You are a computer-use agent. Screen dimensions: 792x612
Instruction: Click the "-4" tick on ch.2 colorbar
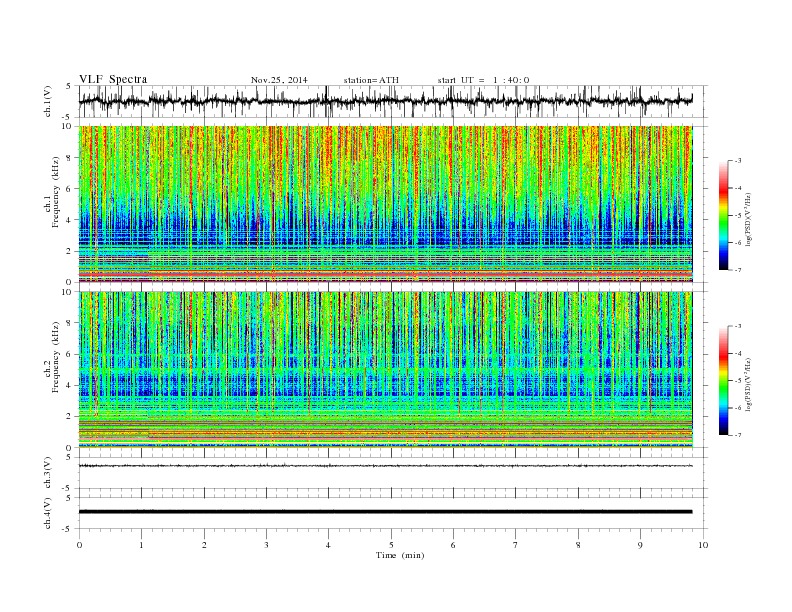point(737,353)
